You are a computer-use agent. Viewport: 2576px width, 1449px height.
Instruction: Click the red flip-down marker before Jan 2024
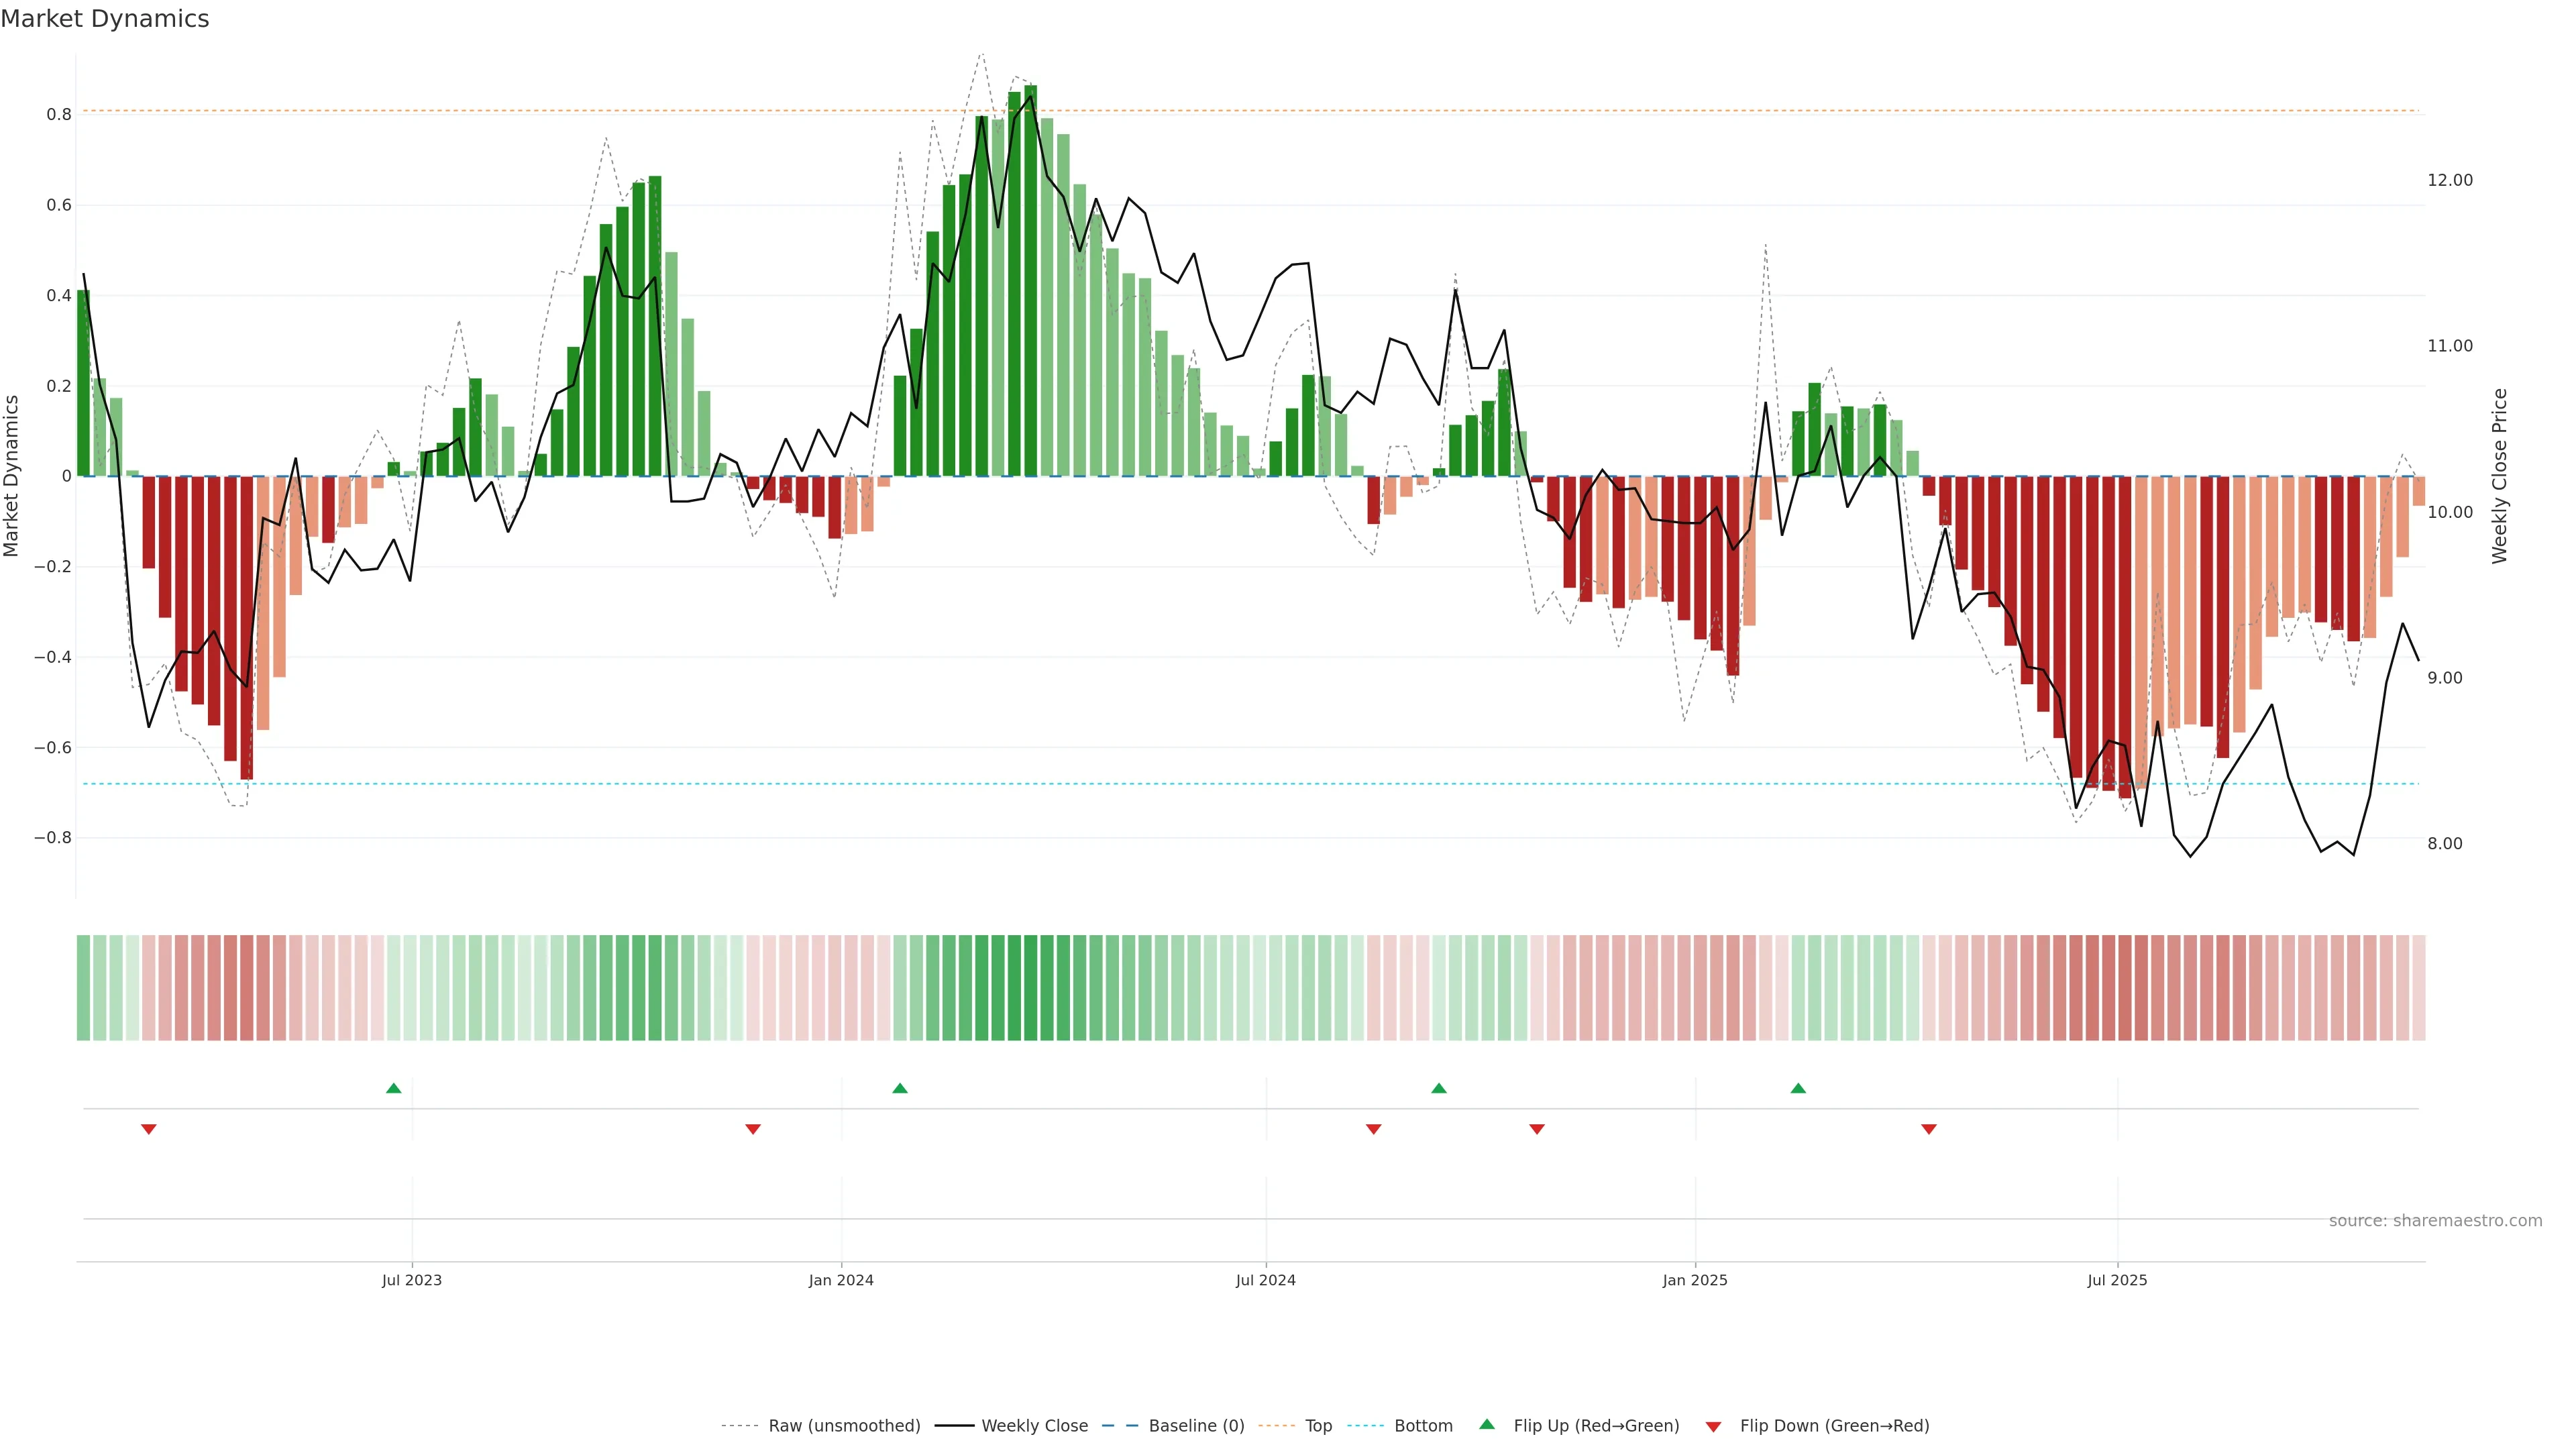pos(753,1129)
